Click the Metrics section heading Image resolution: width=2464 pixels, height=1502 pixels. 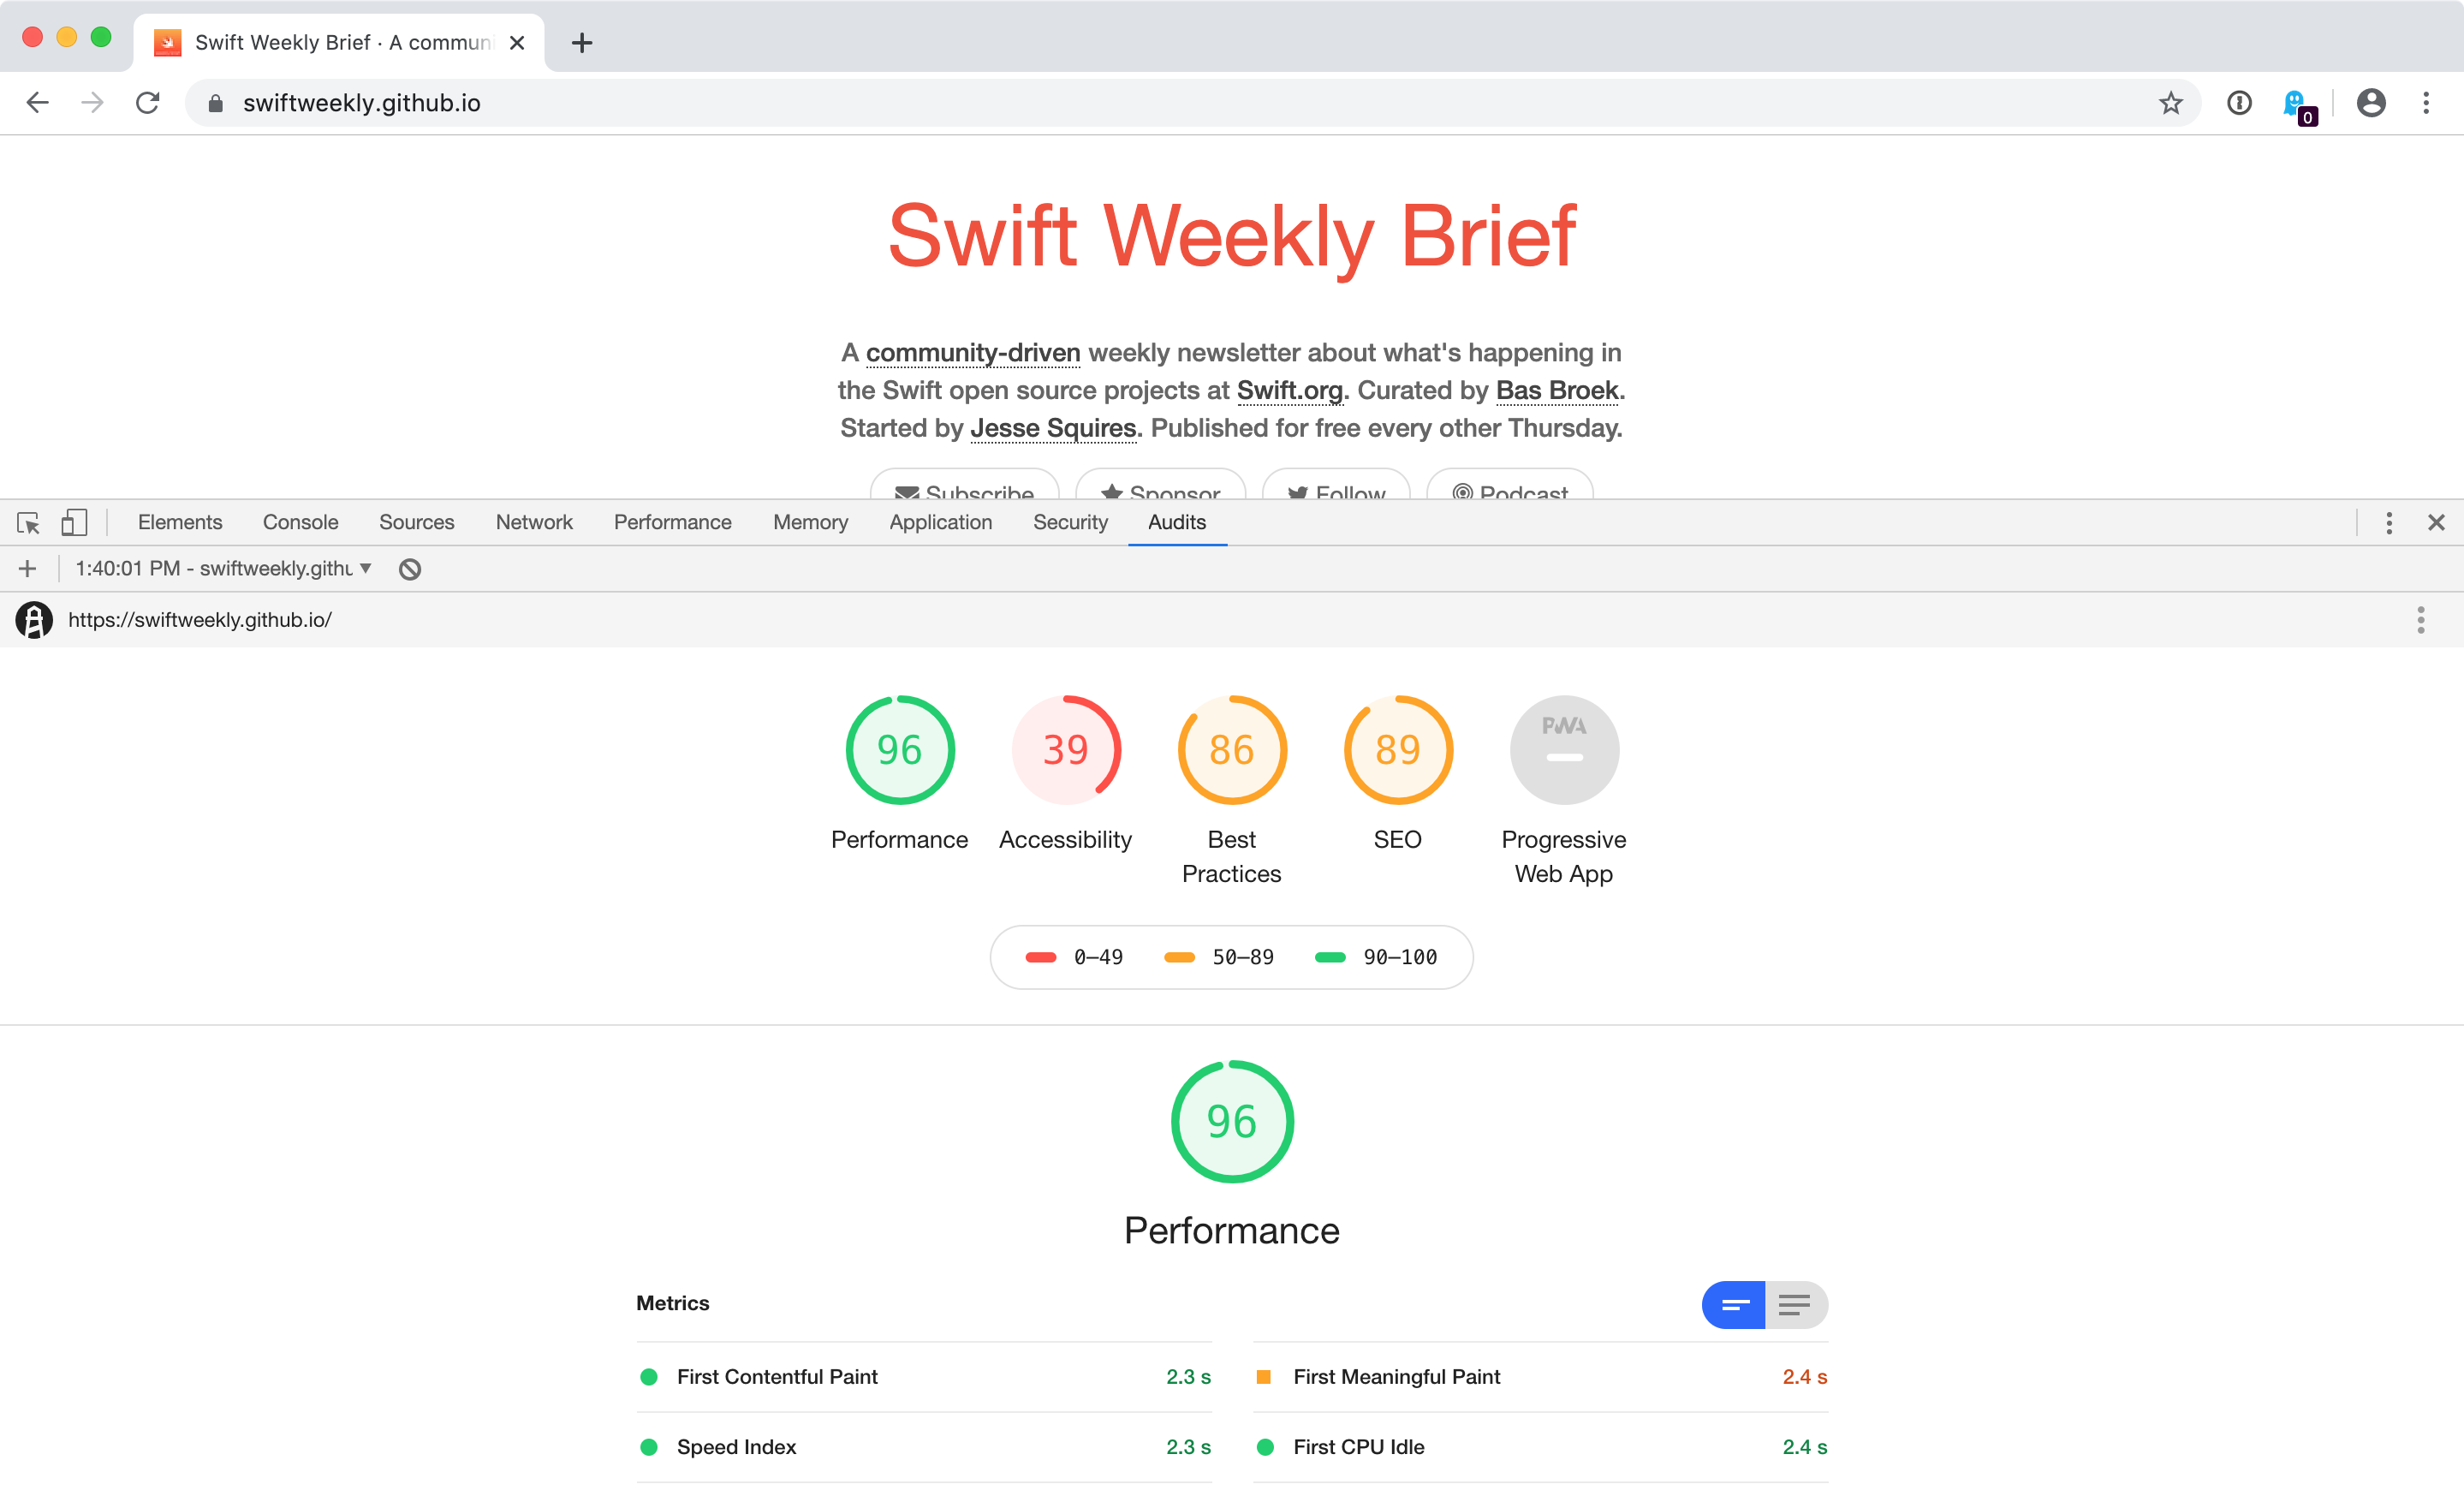click(x=673, y=1303)
